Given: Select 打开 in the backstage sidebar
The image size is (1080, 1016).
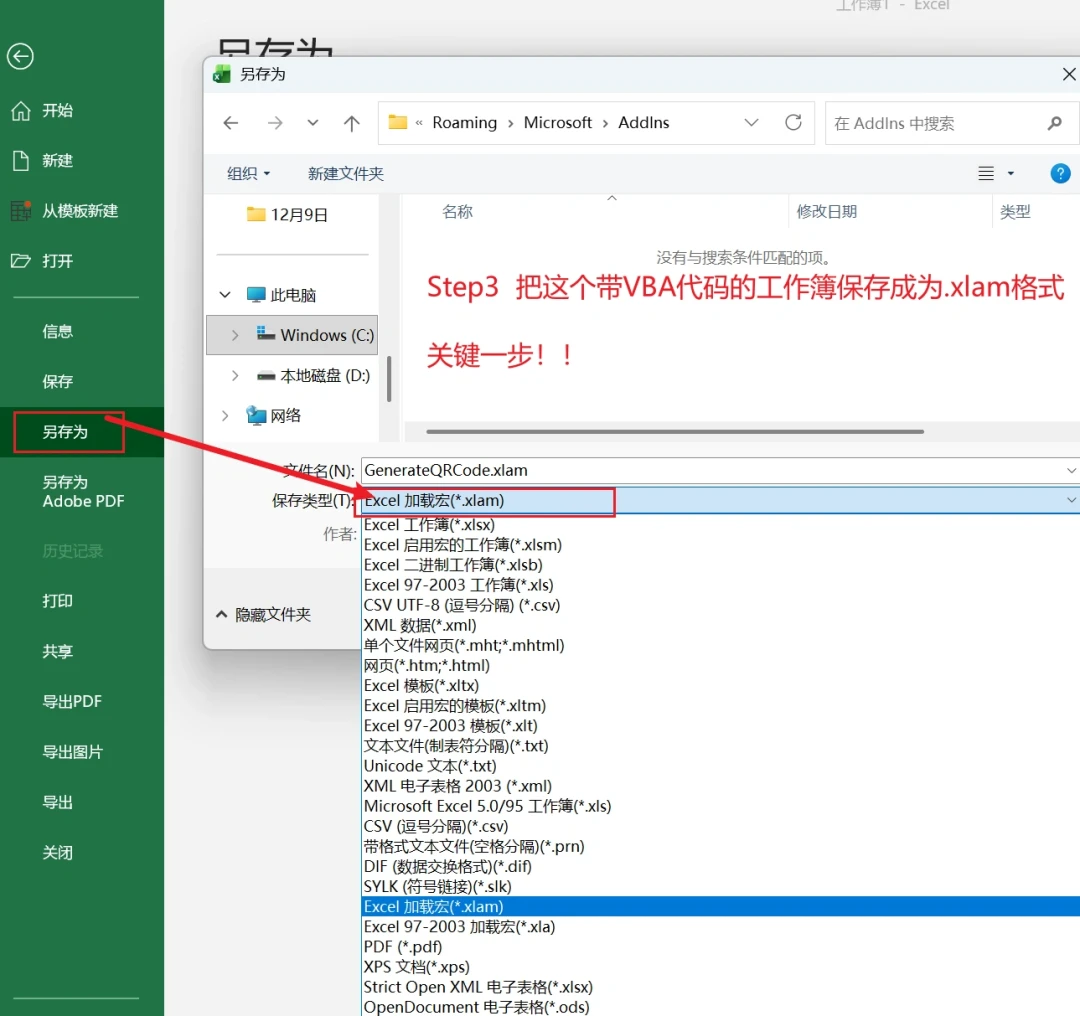Looking at the screenshot, I should click(43, 261).
